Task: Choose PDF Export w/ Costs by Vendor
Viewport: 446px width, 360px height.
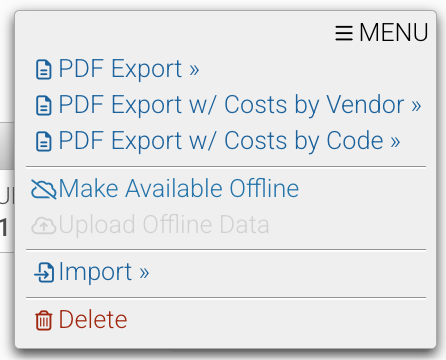Action: tap(228, 105)
